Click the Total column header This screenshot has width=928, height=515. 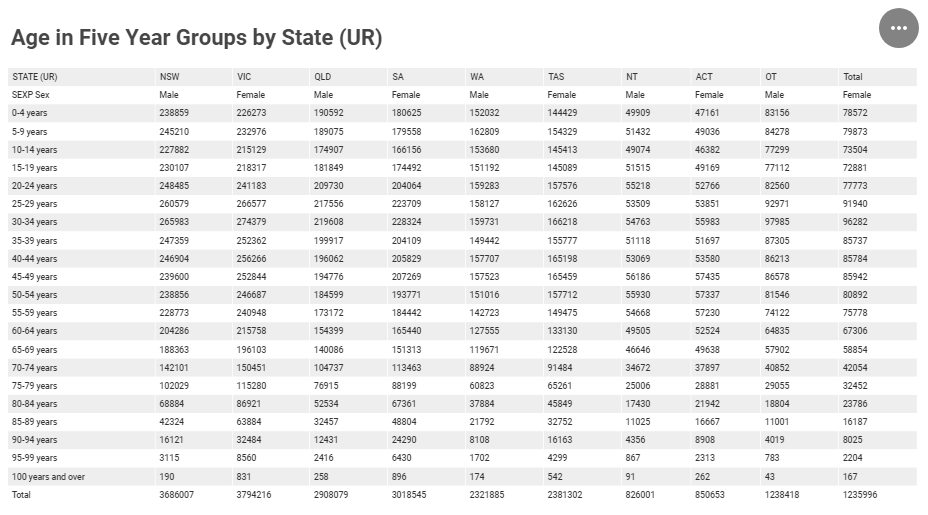click(x=852, y=77)
